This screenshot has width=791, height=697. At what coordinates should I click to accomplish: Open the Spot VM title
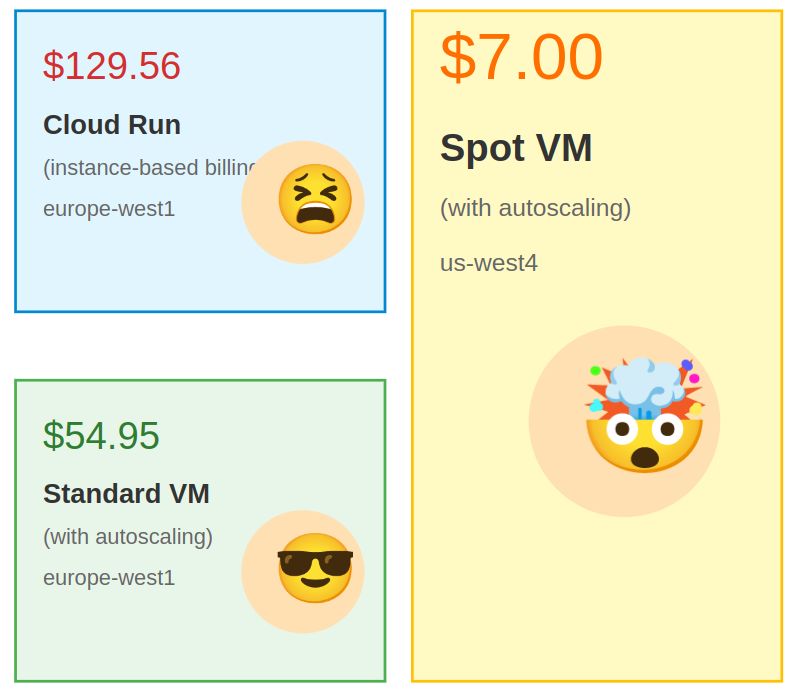tap(516, 148)
